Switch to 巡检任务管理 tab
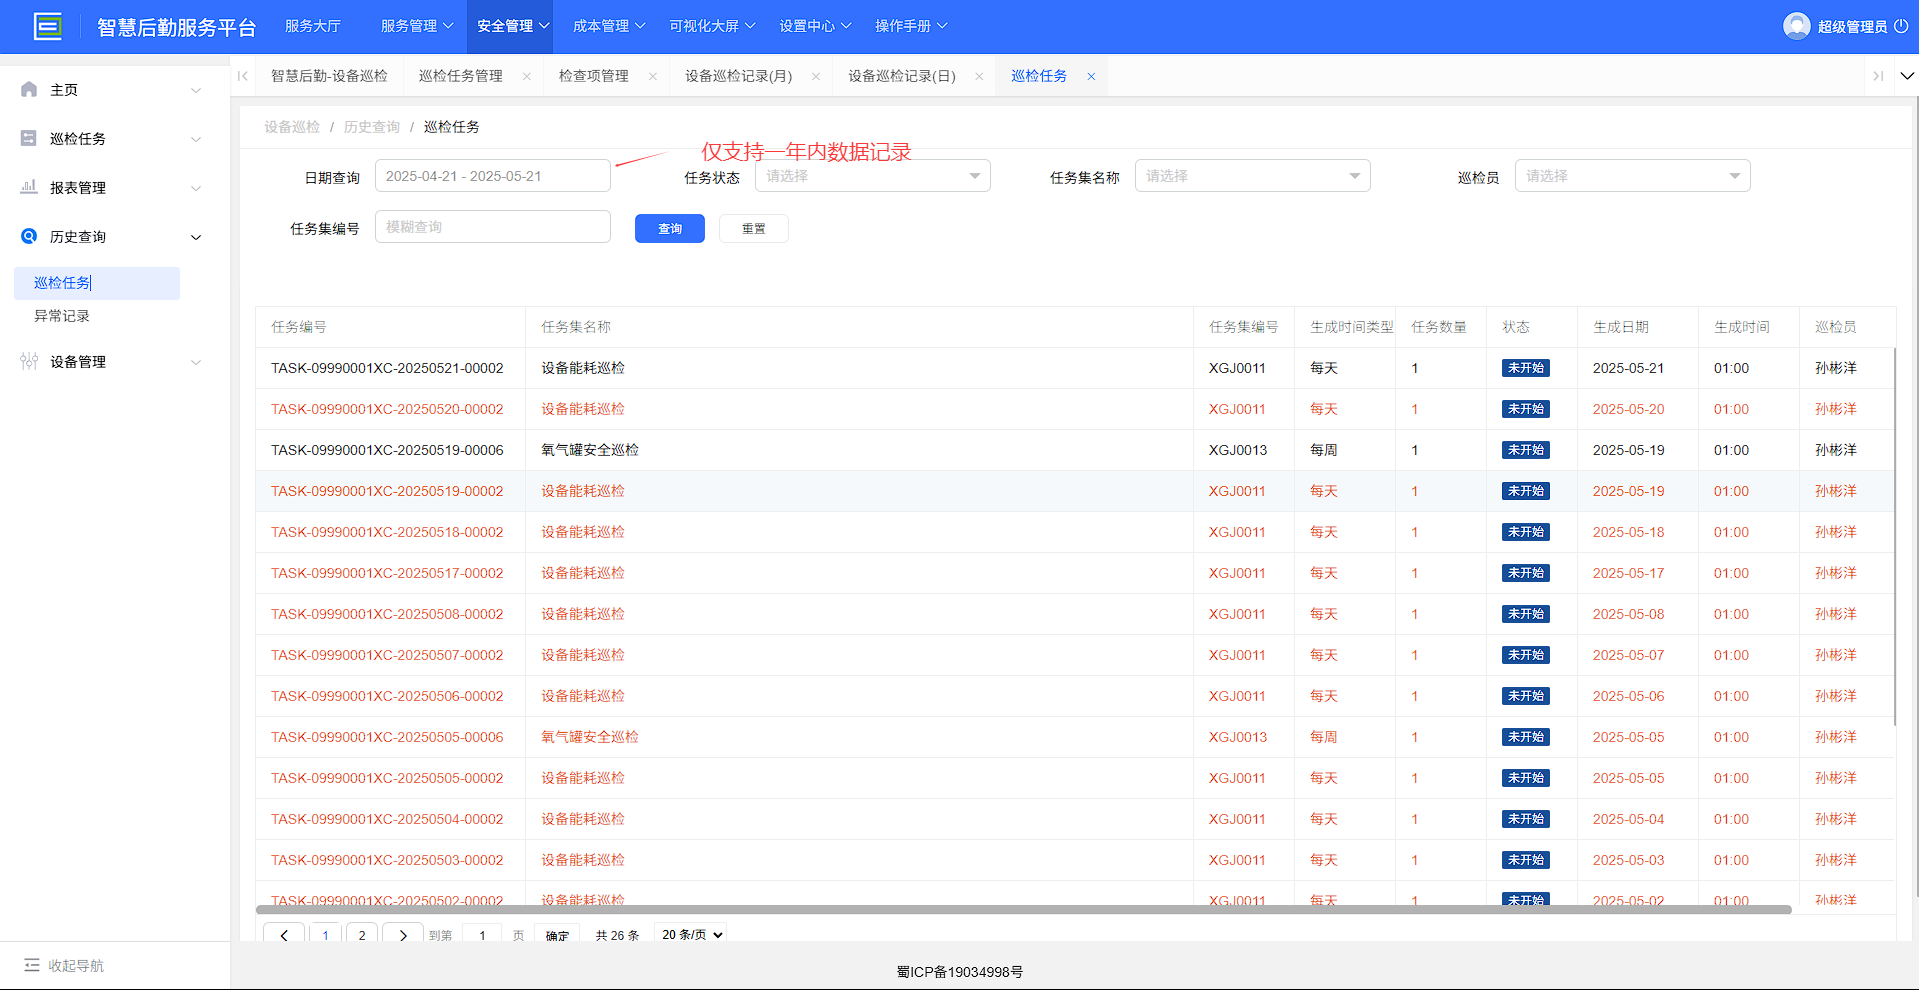 pos(461,76)
